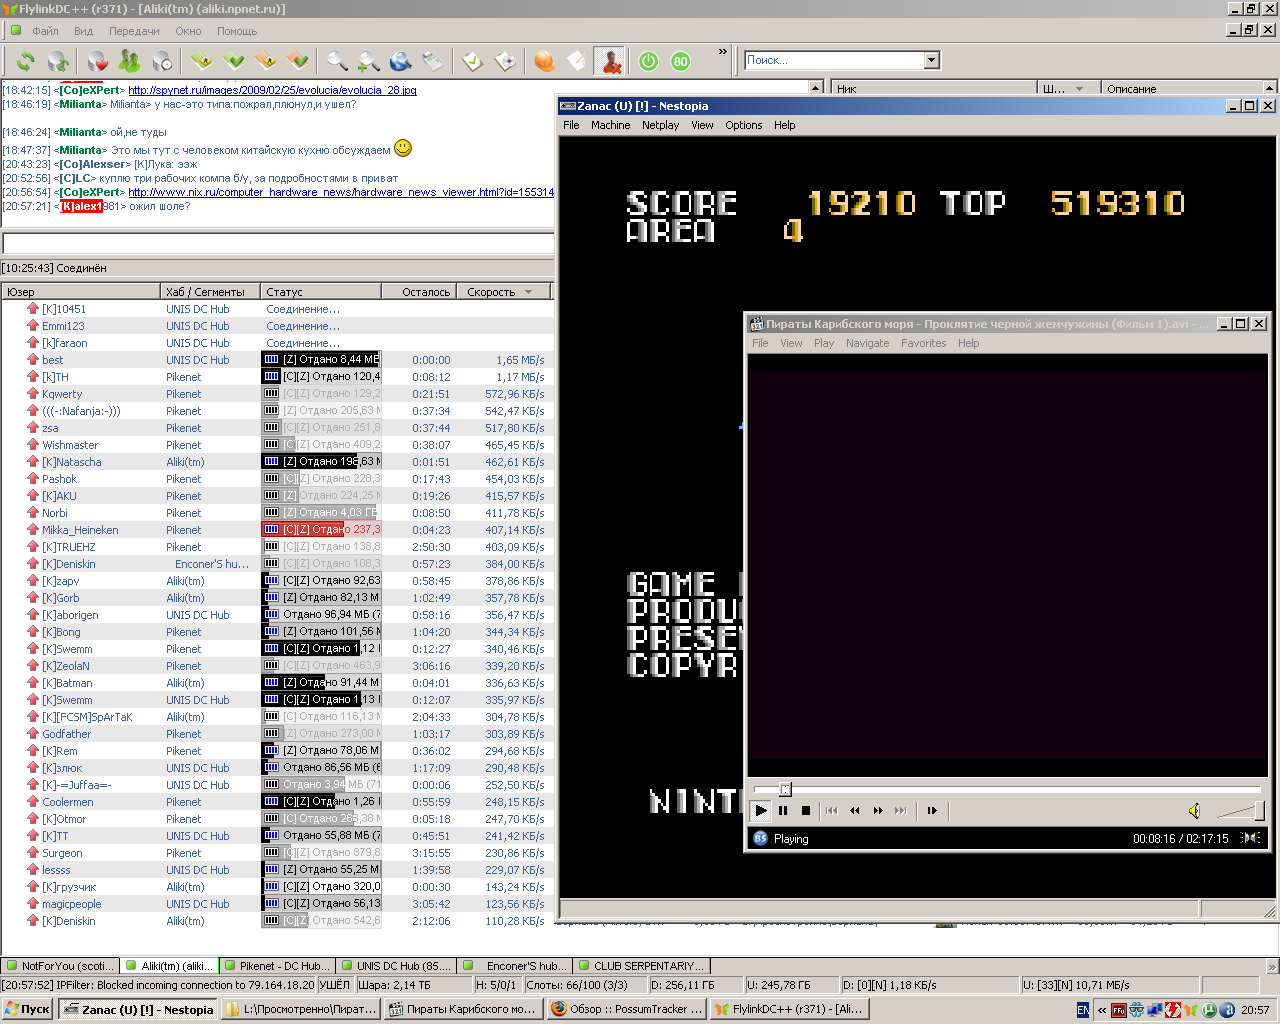Click the media player volume slider
This screenshot has width=1280, height=1024.
tap(1241, 811)
